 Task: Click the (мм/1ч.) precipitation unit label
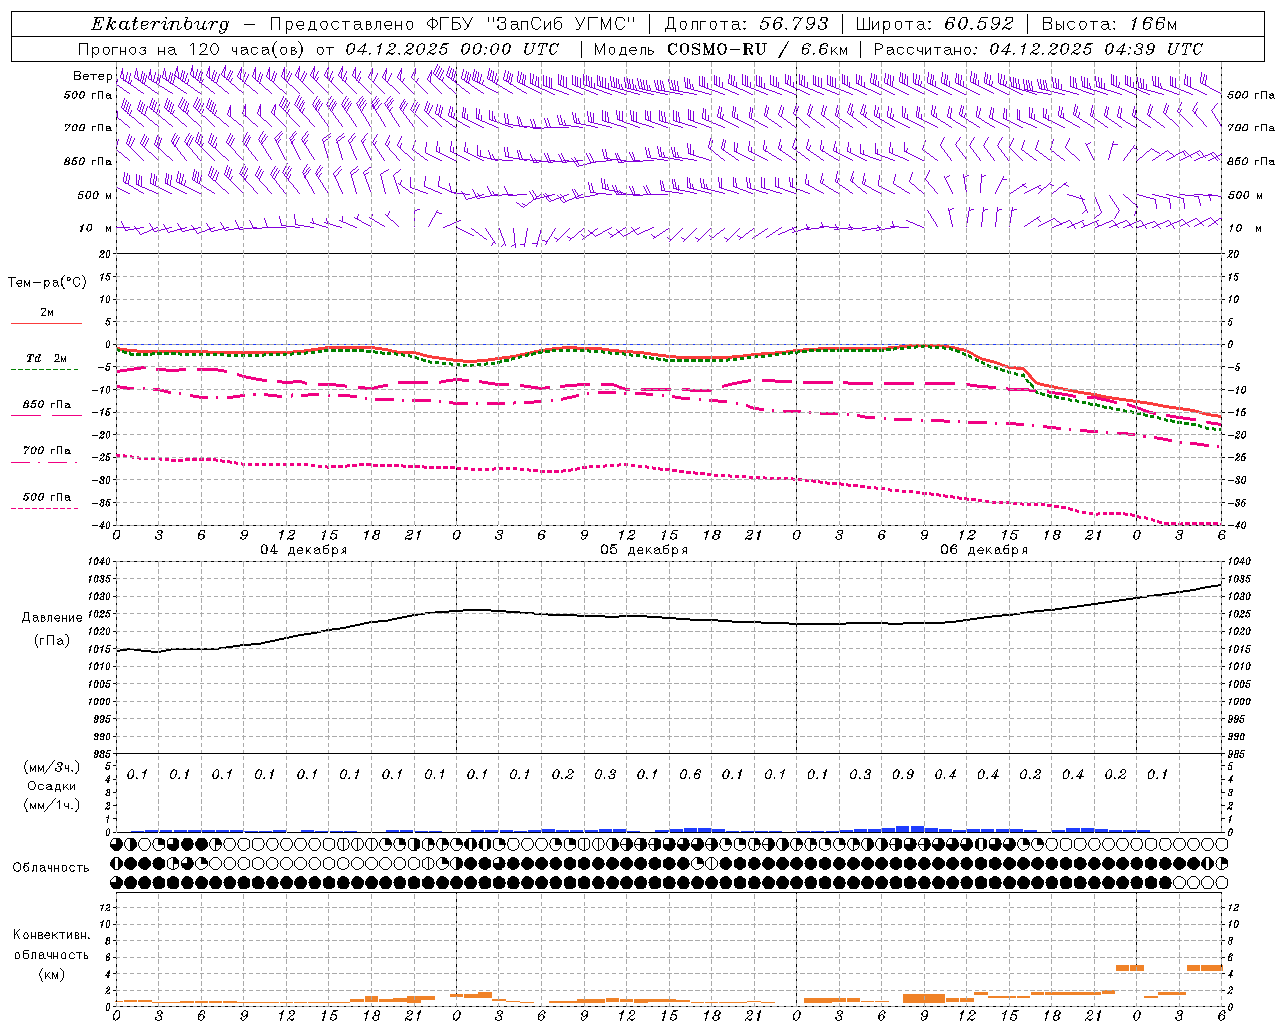tap(52, 805)
